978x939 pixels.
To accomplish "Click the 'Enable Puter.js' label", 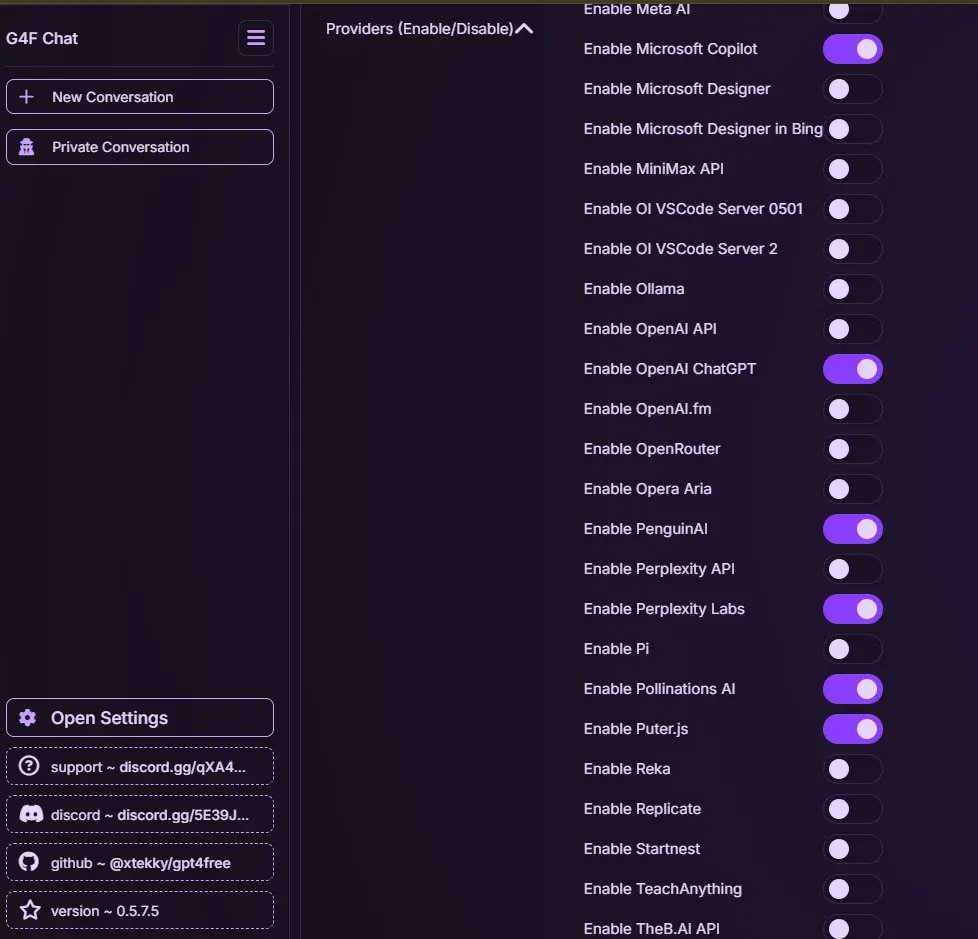I will pos(636,729).
